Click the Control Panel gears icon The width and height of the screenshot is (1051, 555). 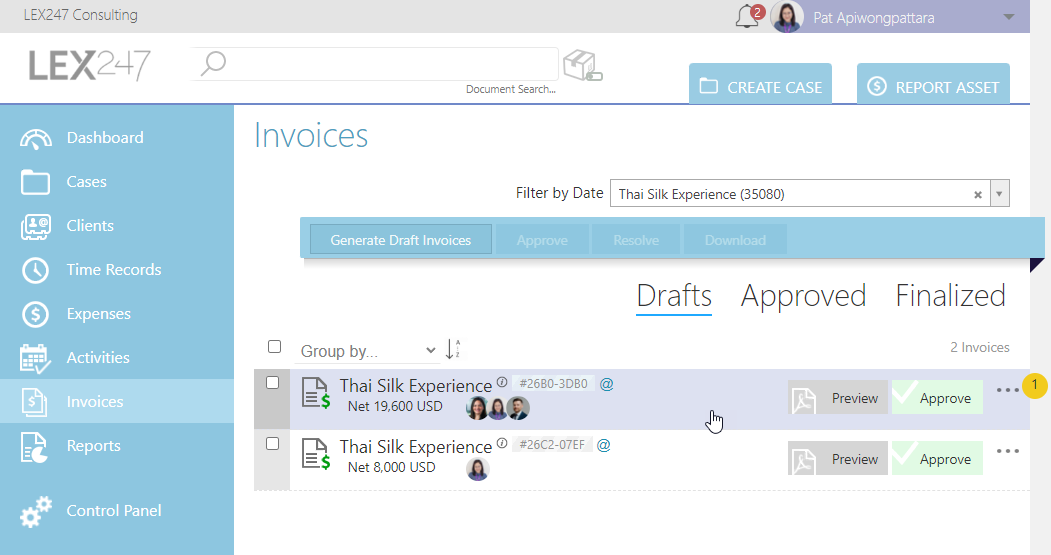coord(36,511)
